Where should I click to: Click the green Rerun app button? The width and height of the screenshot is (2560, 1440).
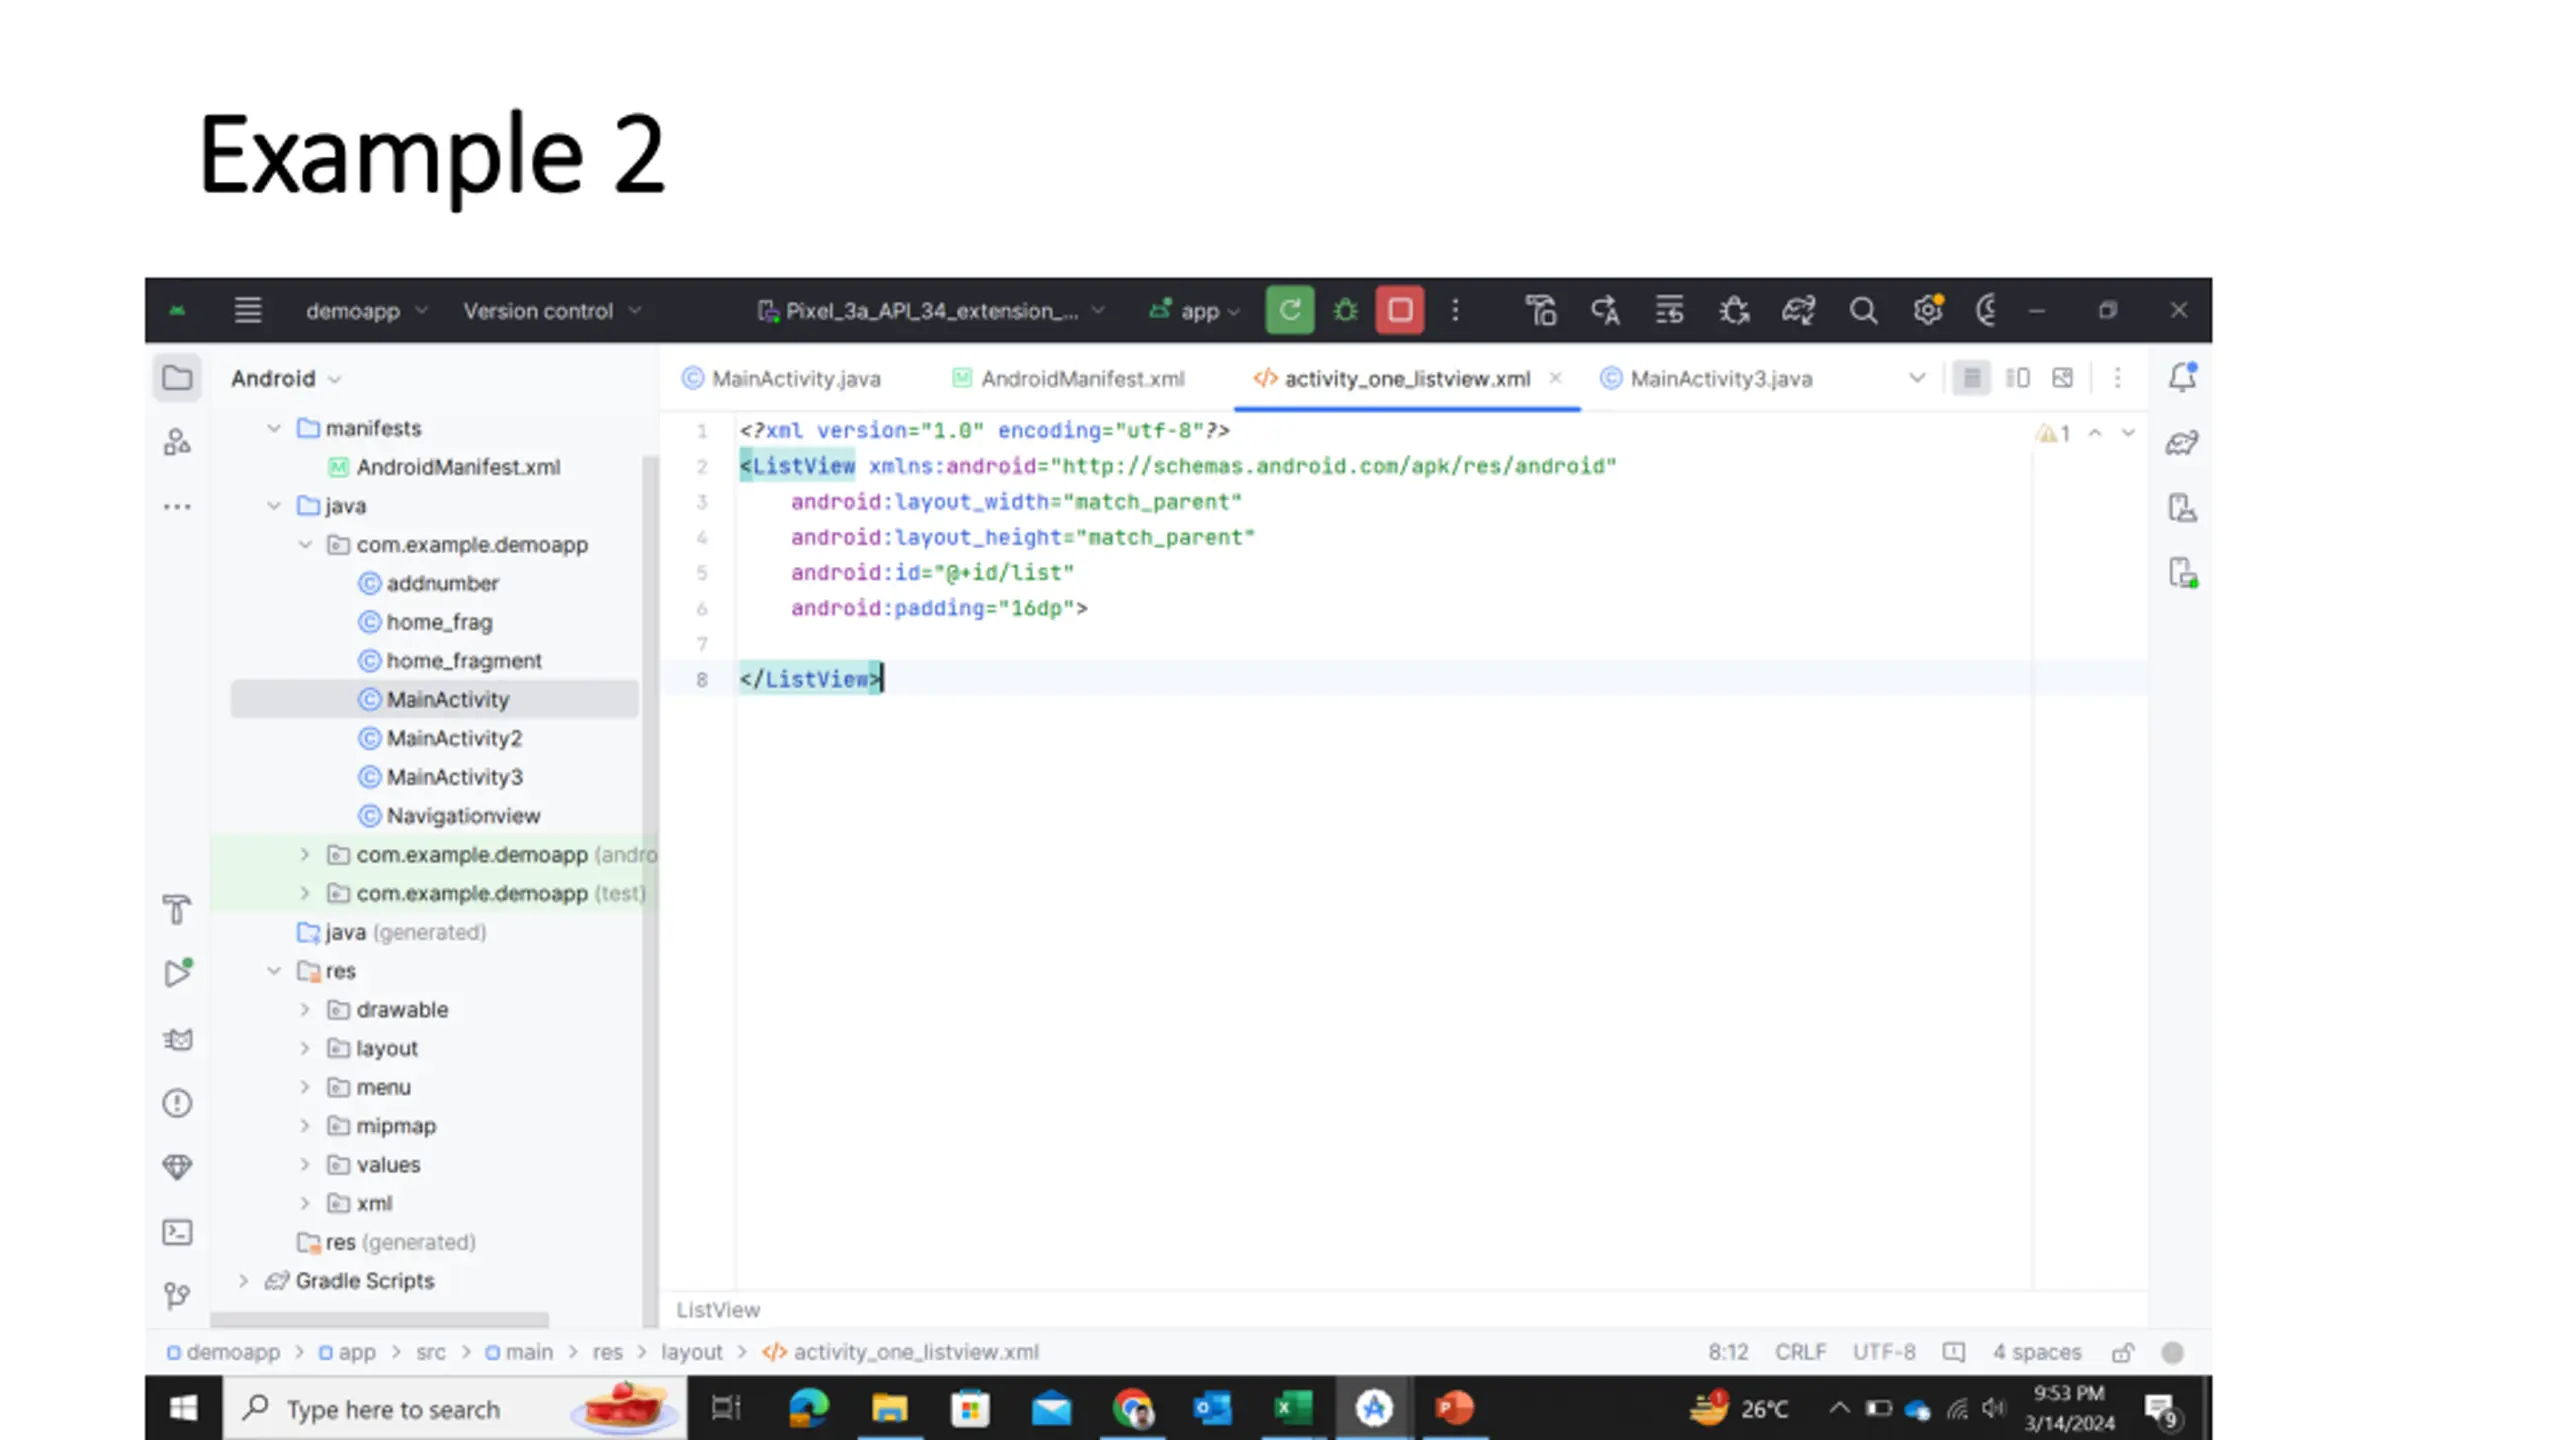(x=1289, y=310)
